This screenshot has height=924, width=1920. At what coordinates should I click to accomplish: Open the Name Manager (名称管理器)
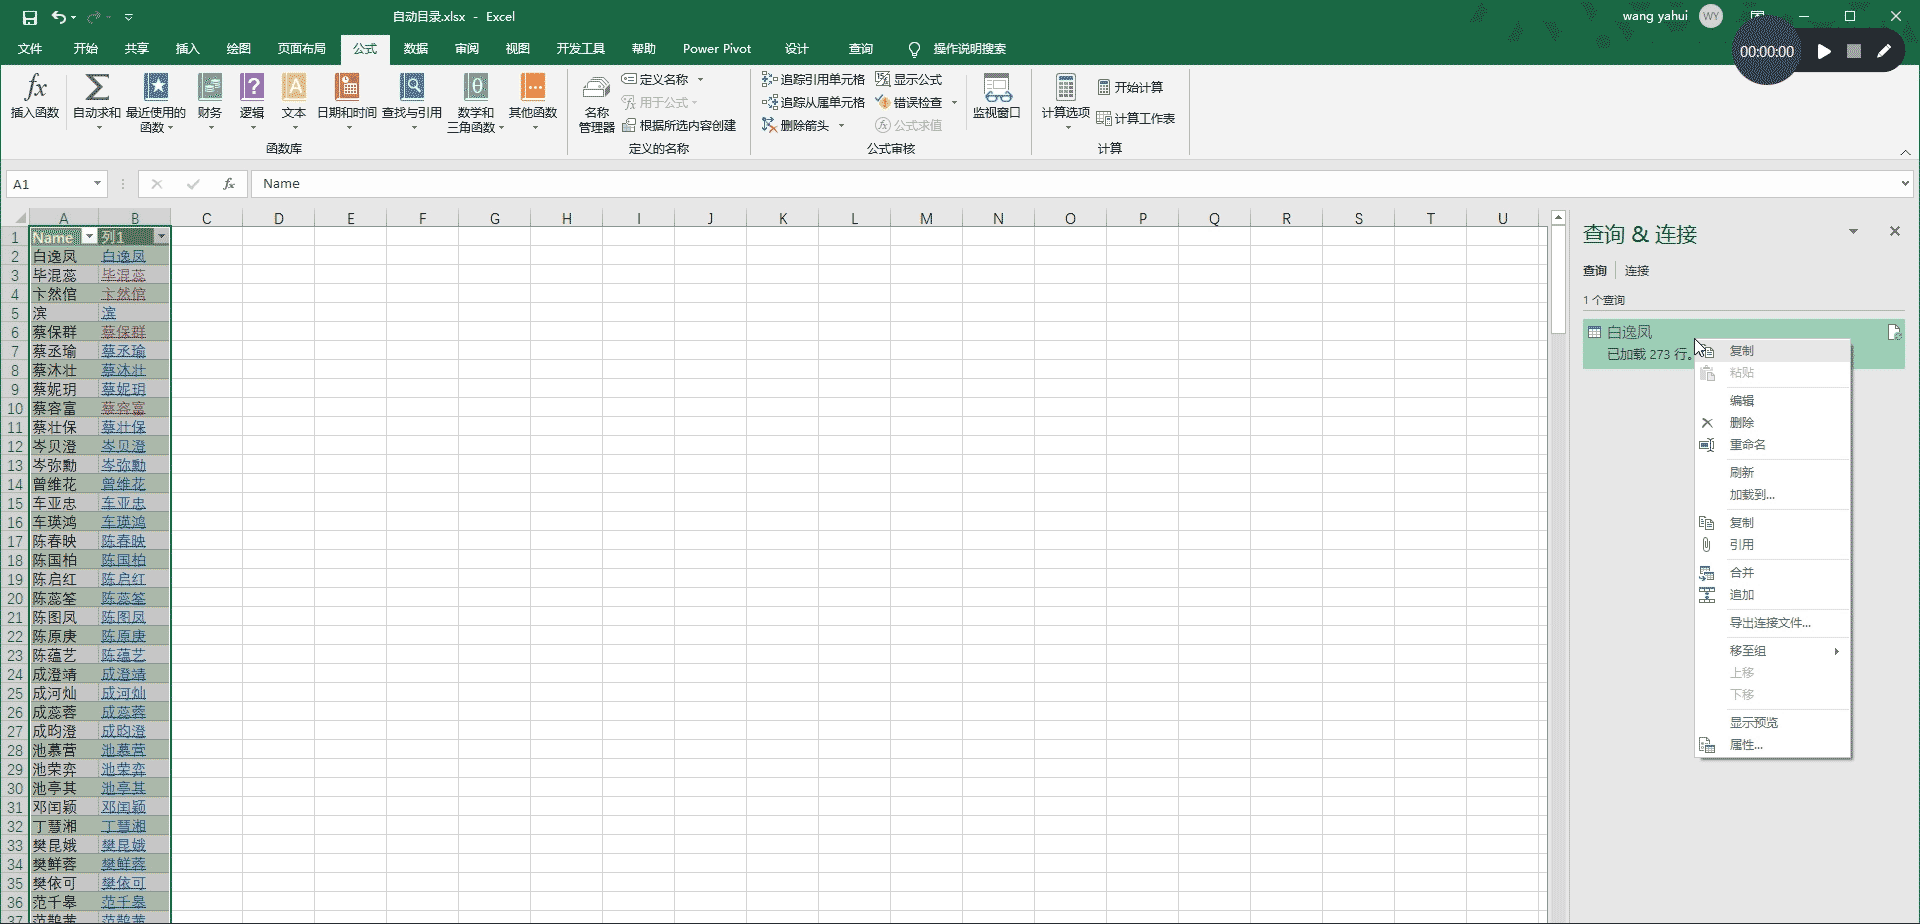(597, 103)
